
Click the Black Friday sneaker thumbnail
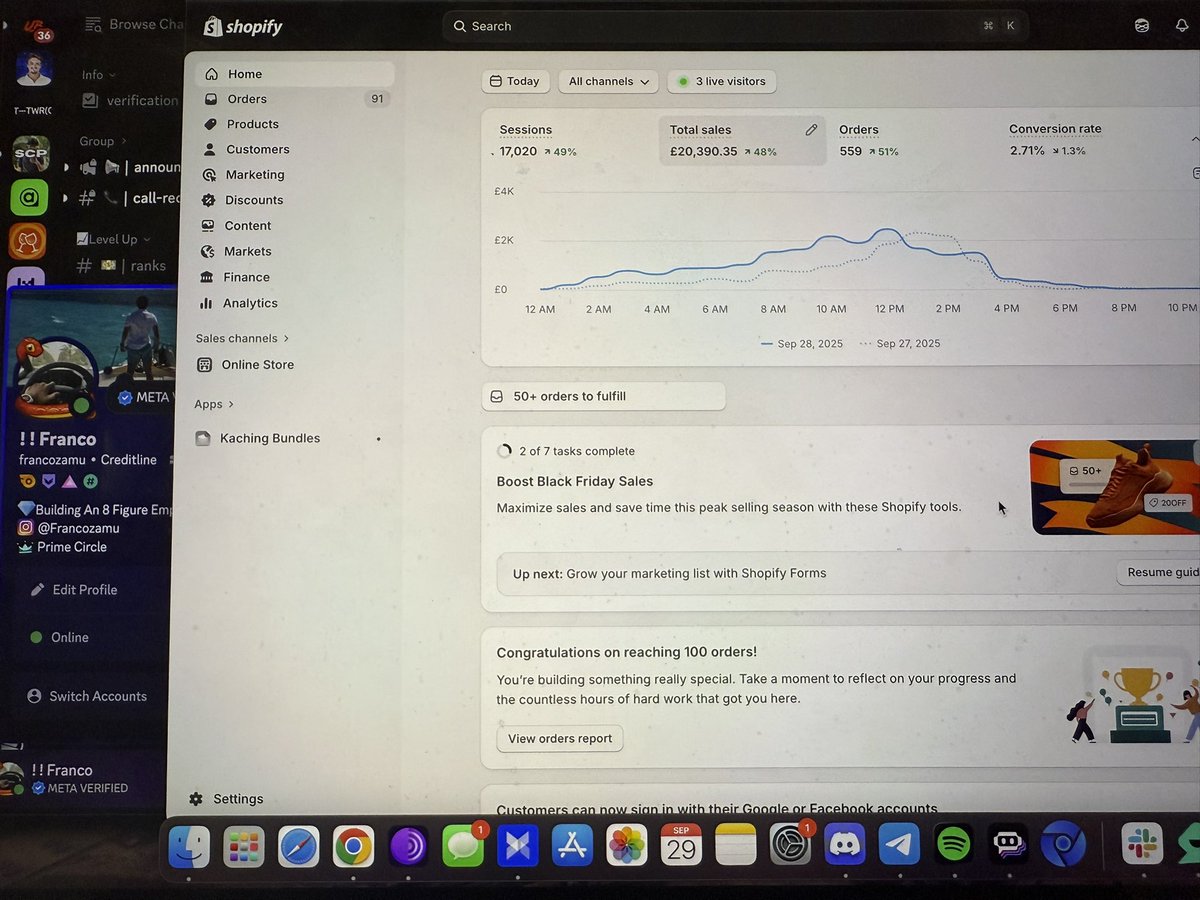coord(1114,487)
